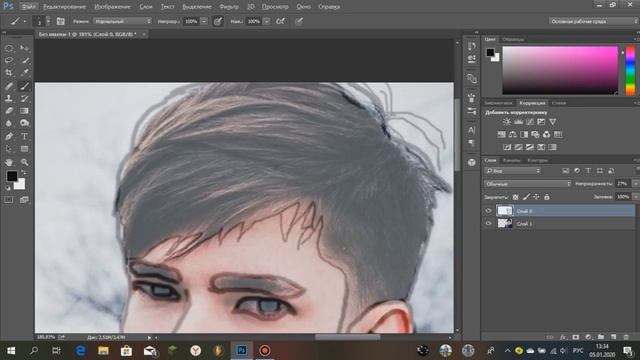Open Photoshop from the taskbar
Screen dimensions: 640x360
[242, 351]
